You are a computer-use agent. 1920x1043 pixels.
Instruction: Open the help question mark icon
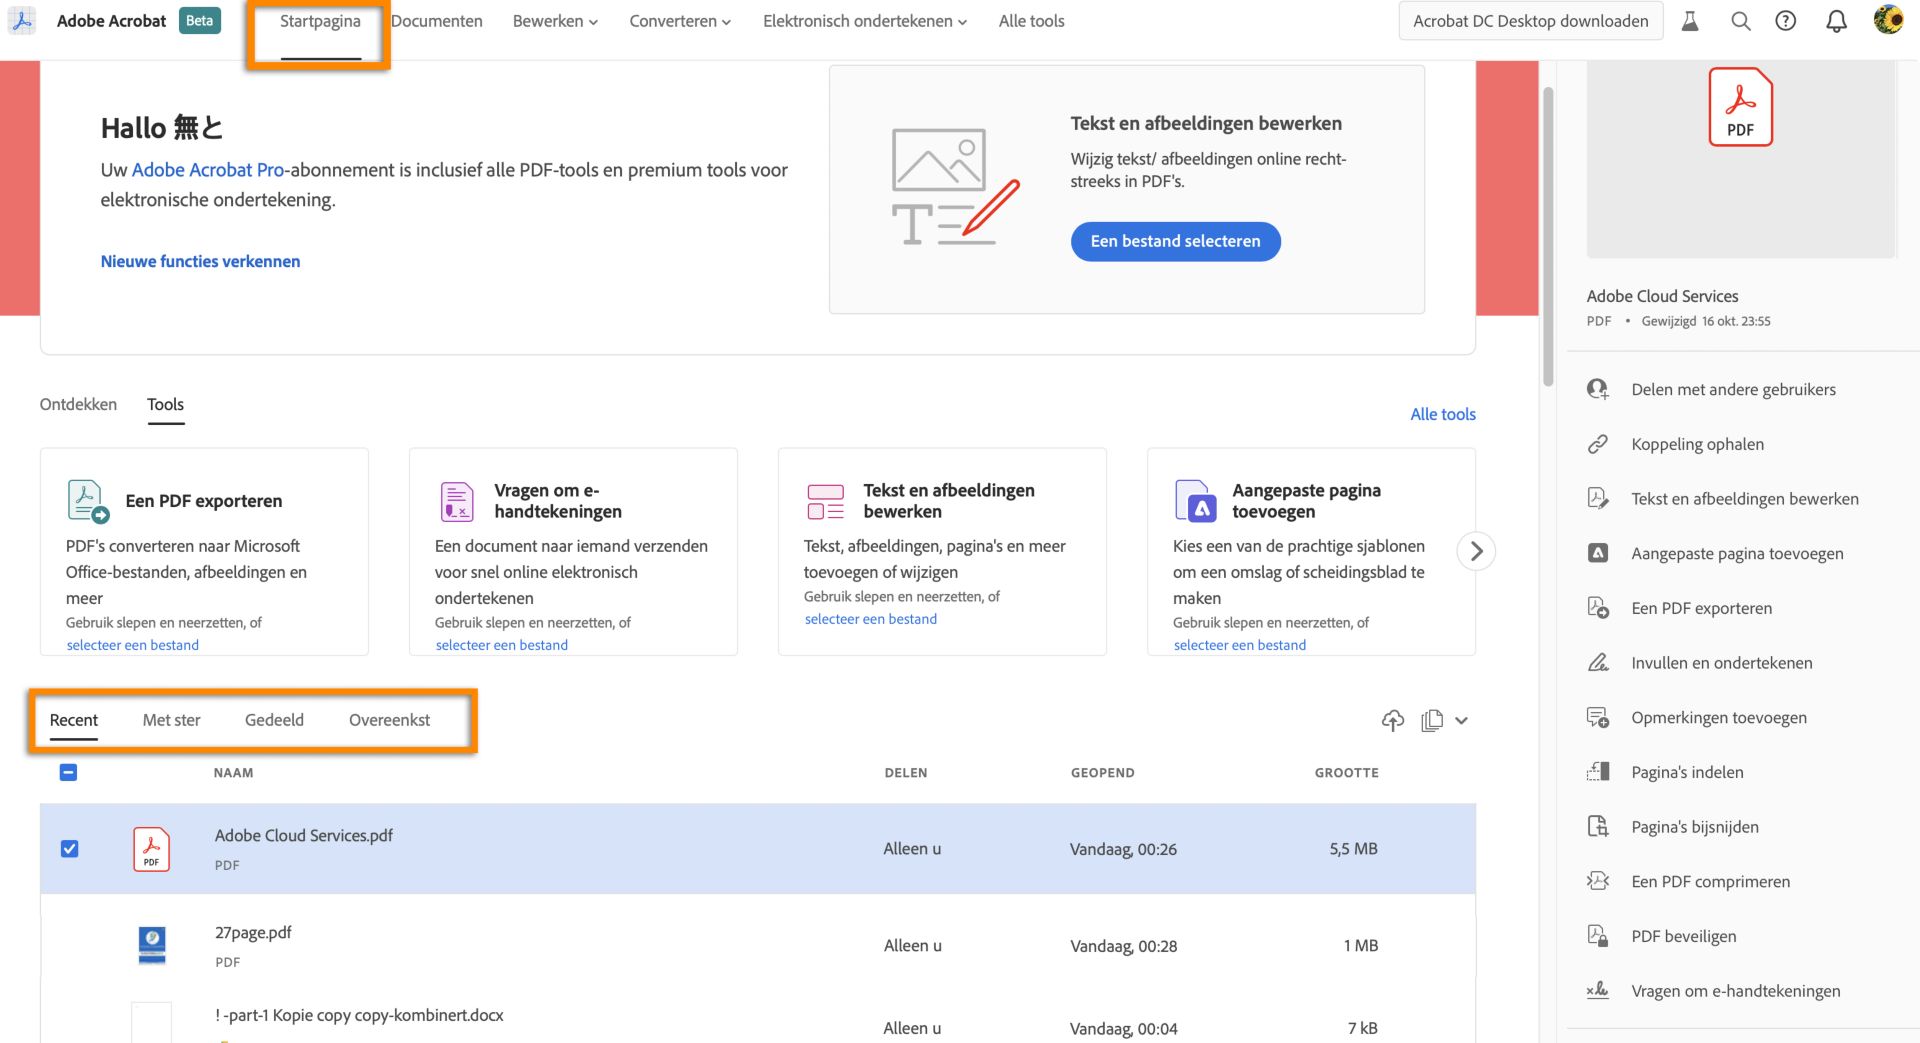click(x=1786, y=21)
